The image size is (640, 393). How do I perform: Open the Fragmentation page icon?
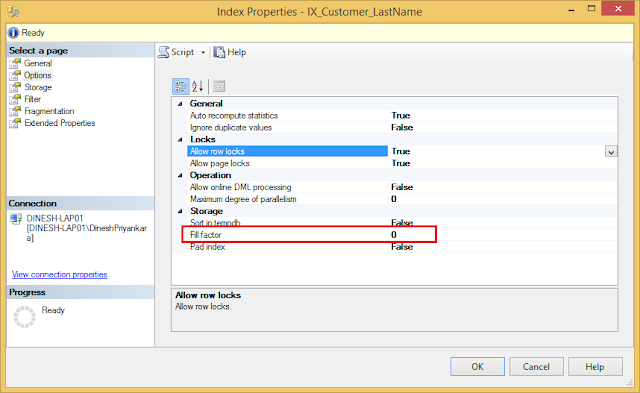click(x=15, y=111)
